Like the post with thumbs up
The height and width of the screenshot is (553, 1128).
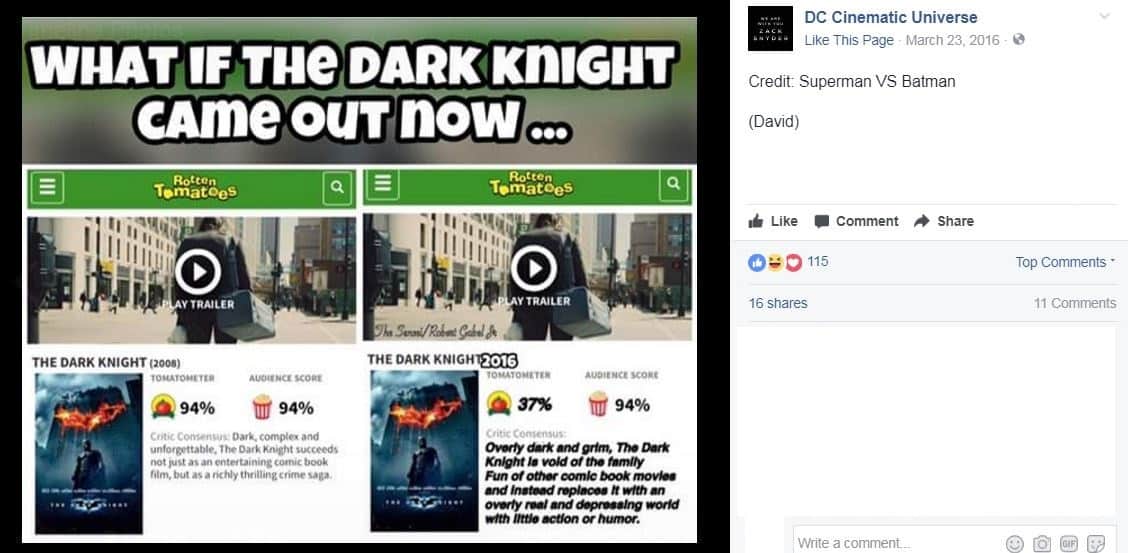tap(773, 221)
